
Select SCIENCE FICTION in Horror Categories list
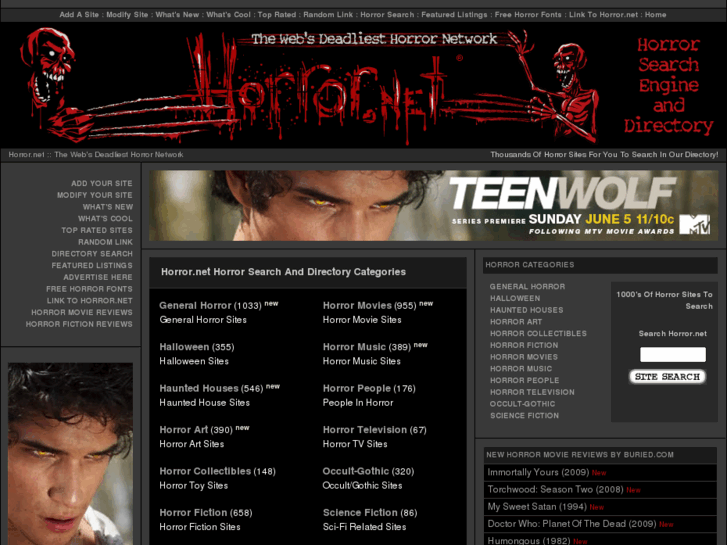tap(524, 416)
